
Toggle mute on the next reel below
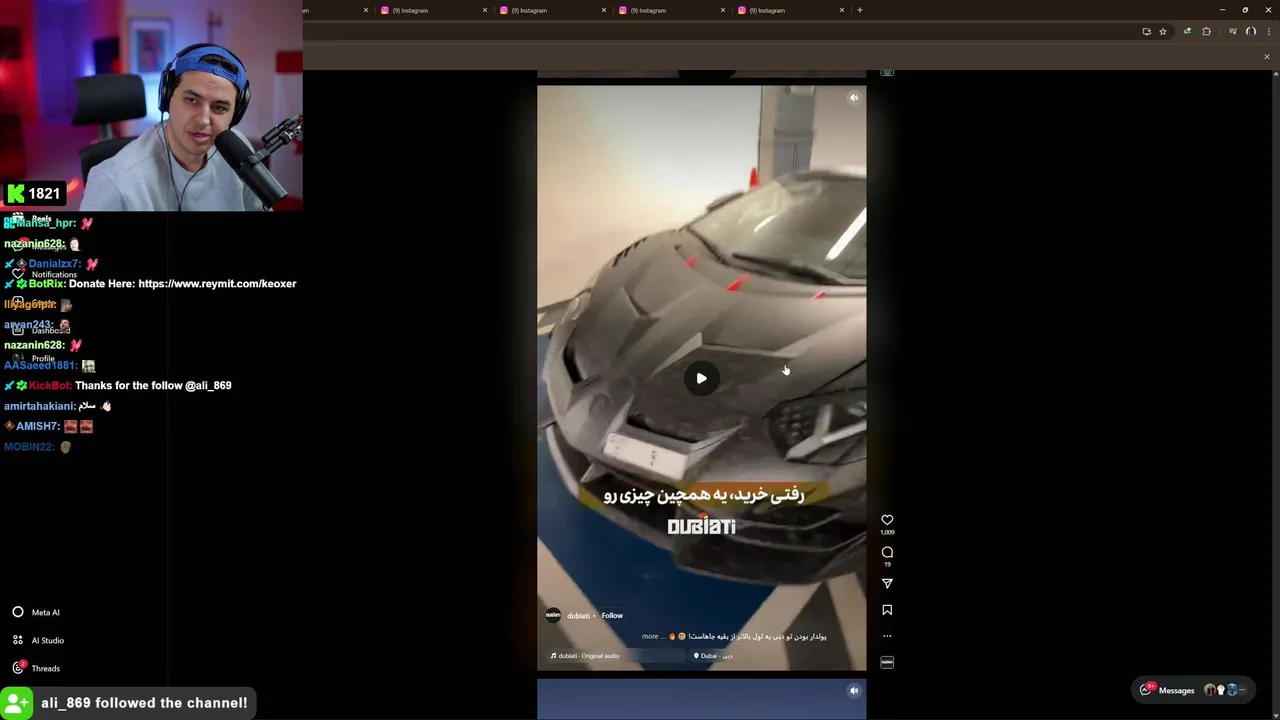[x=854, y=690]
